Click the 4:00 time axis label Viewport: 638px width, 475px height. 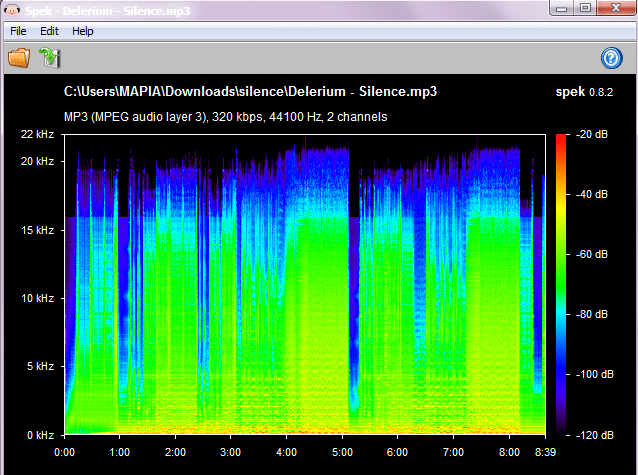(x=286, y=453)
